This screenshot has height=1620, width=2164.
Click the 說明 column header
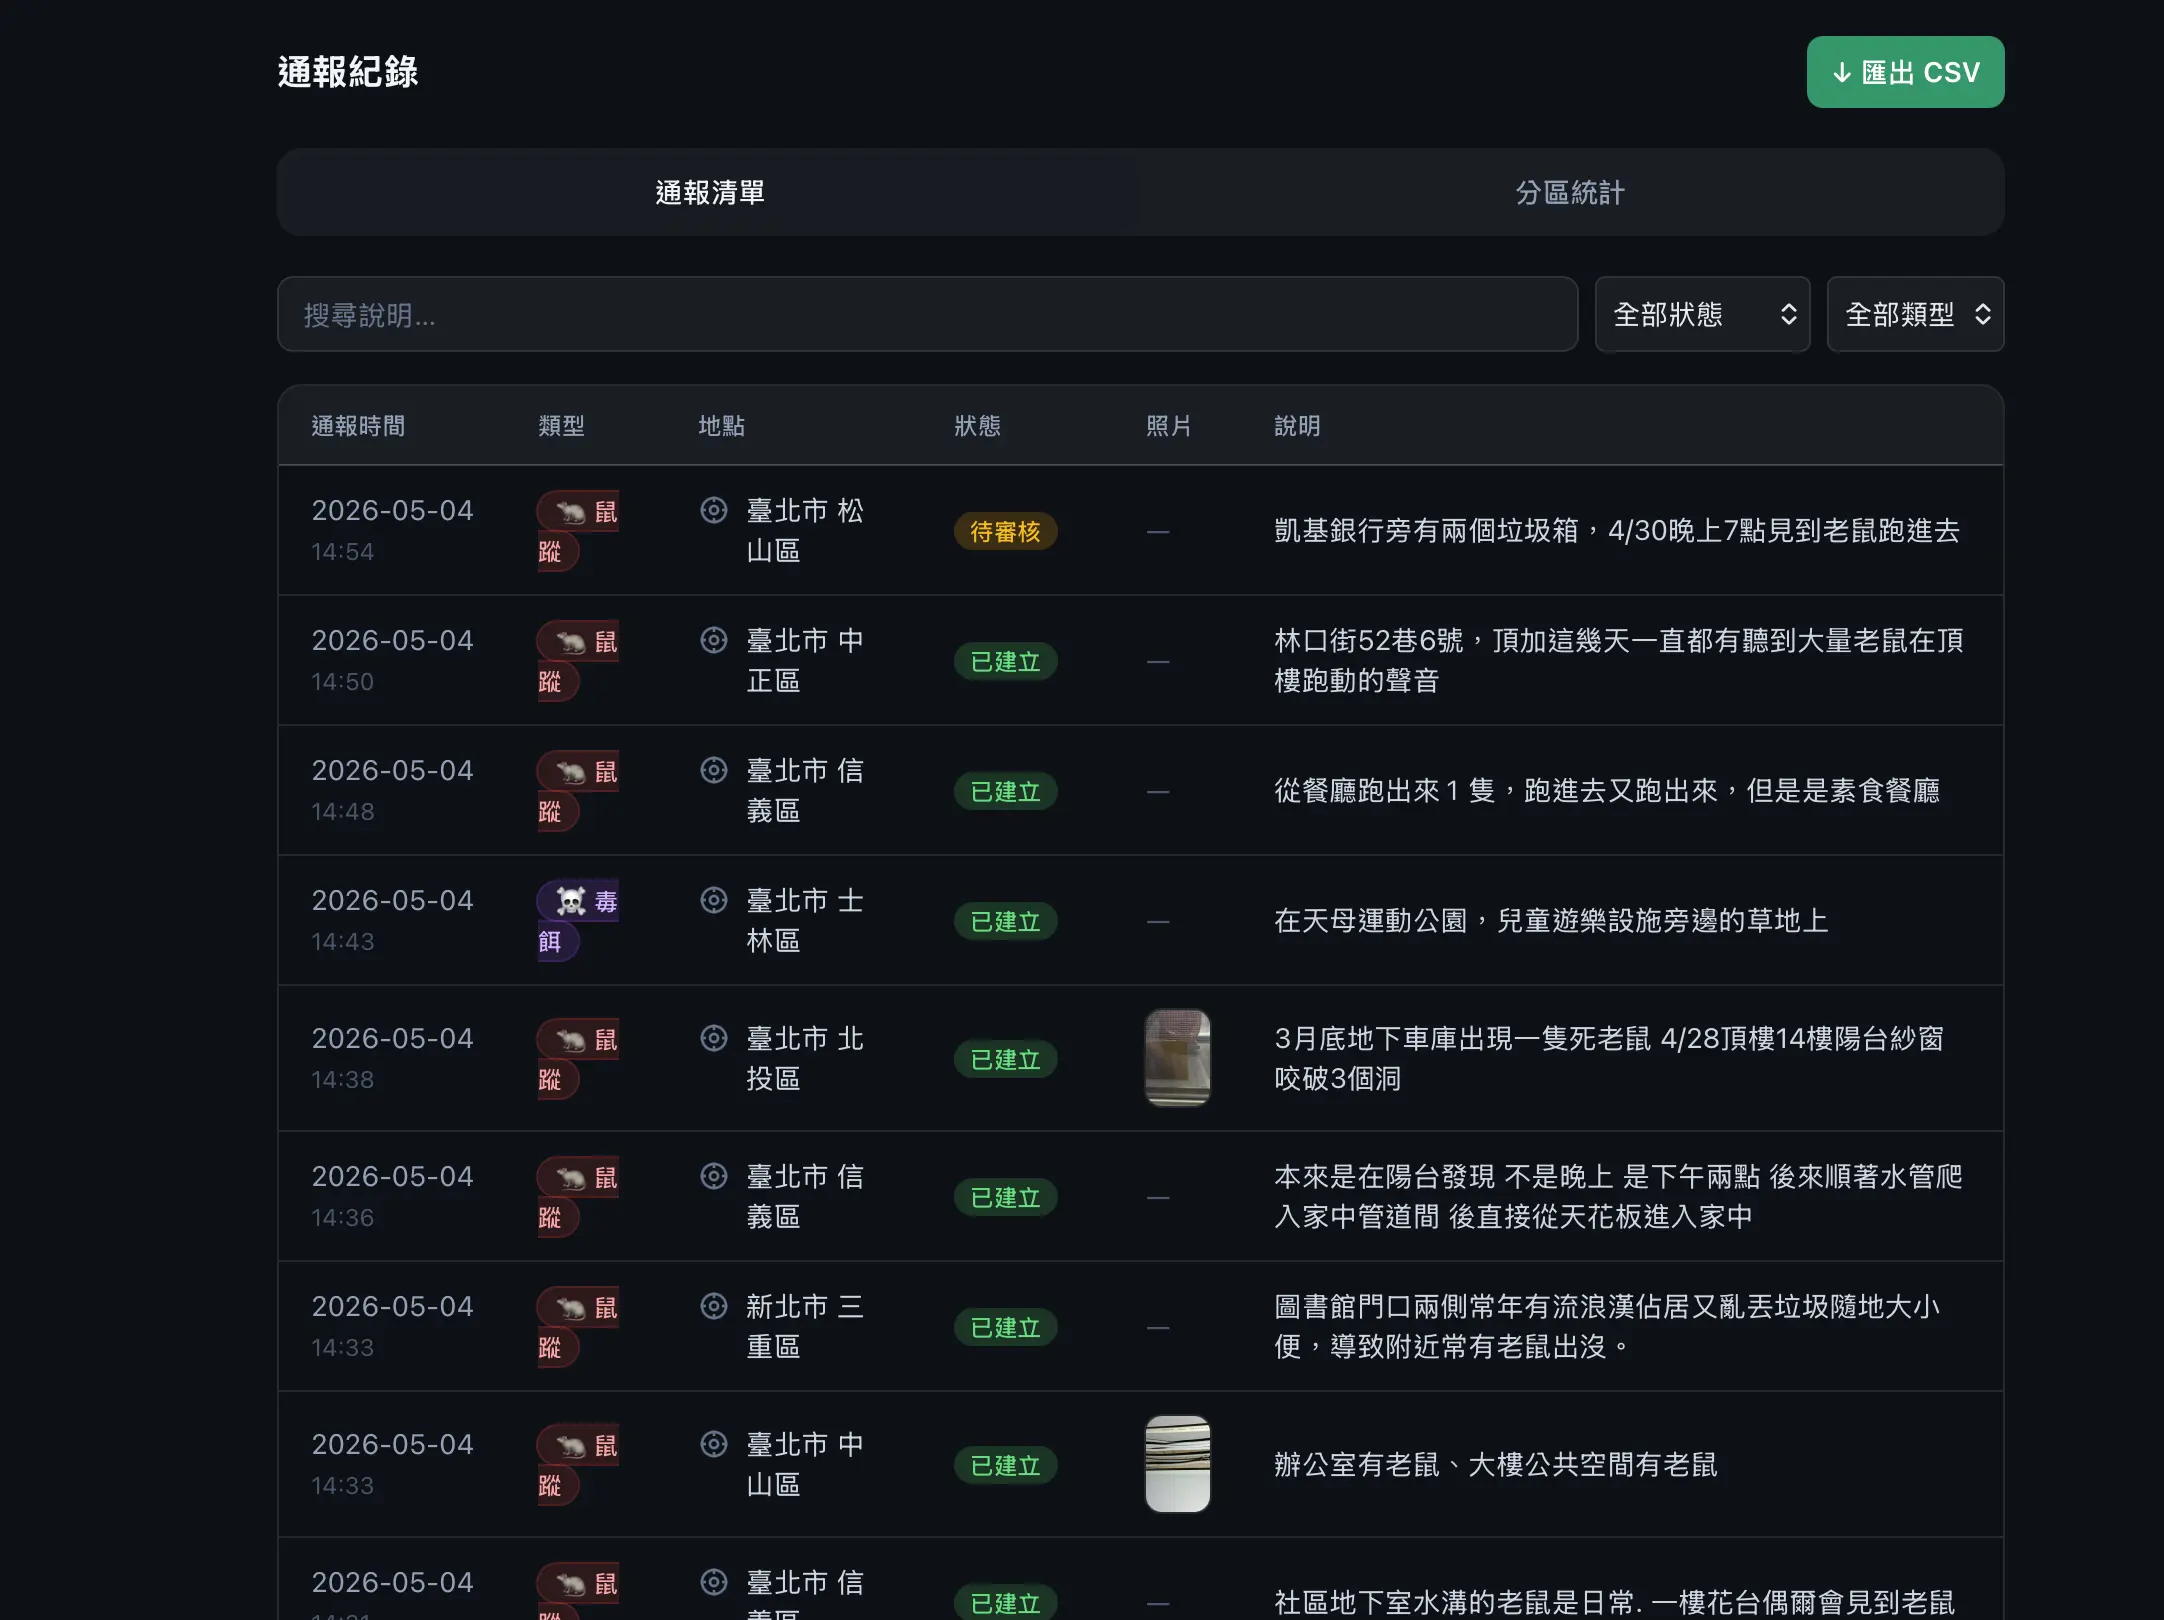pos(1297,426)
